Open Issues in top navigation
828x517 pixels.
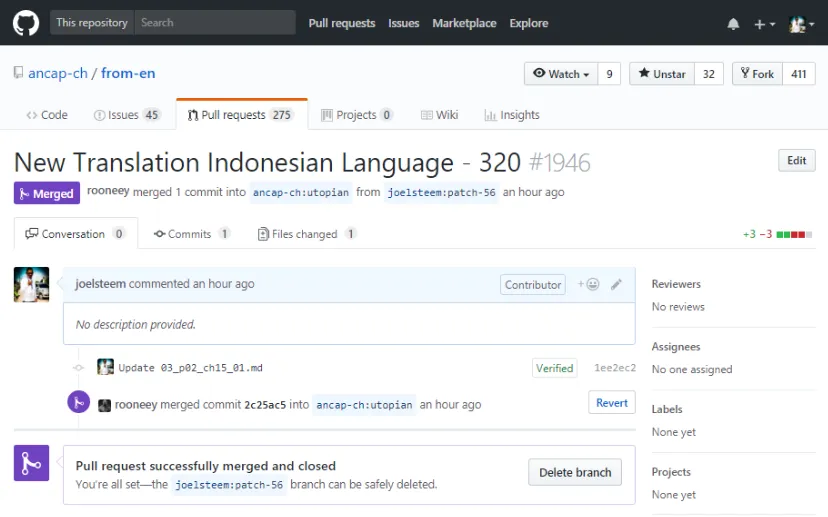coord(403,23)
